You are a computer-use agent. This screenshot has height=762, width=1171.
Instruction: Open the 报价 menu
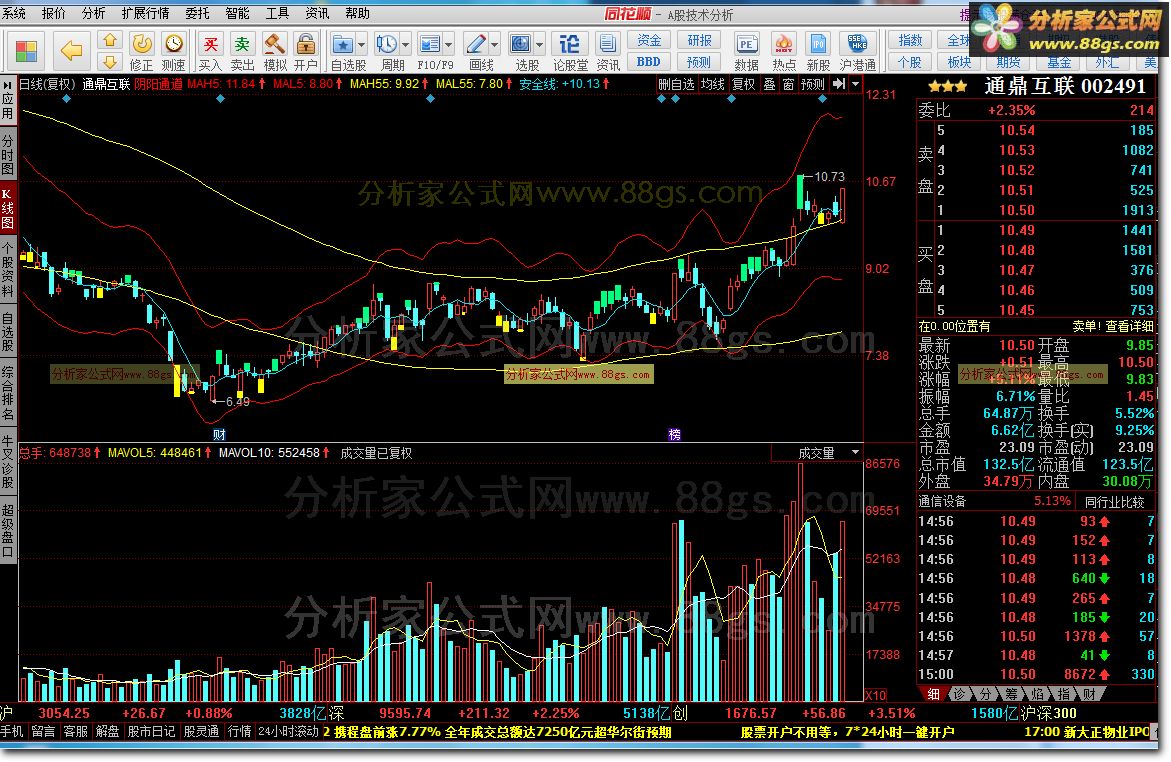(54, 13)
